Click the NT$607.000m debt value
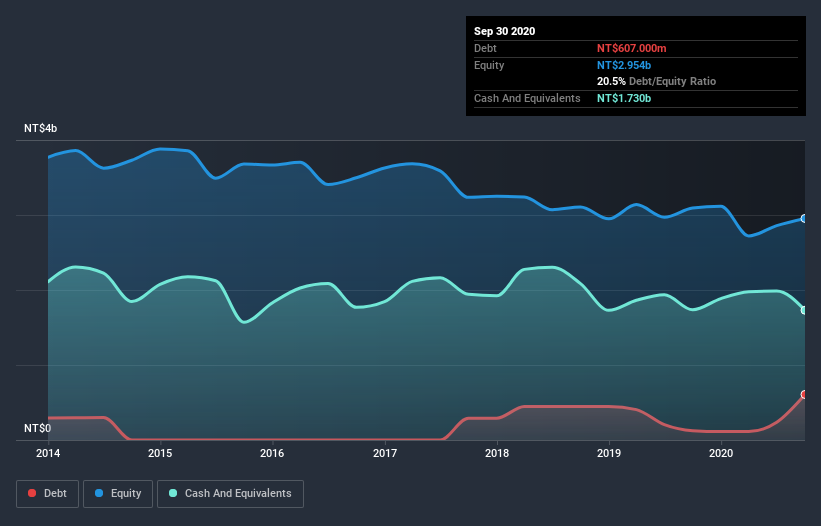Image resolution: width=821 pixels, height=526 pixels. pos(631,48)
